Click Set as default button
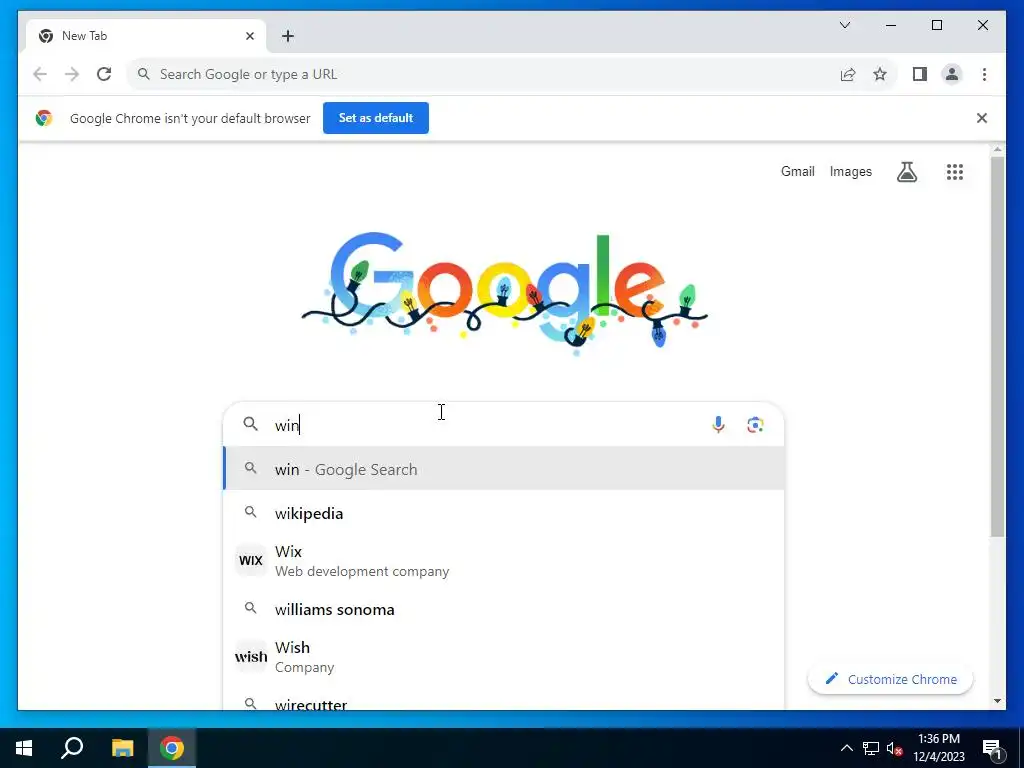 [376, 118]
